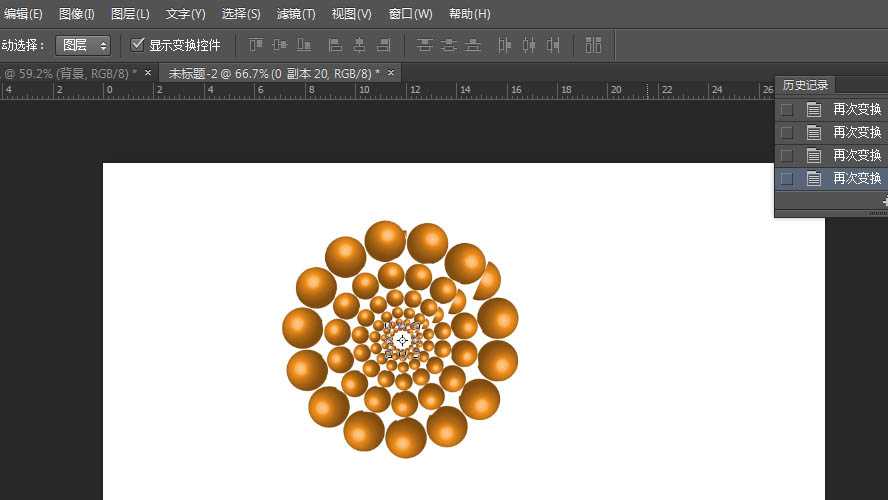This screenshot has width=888, height=500.
Task: Click the align vertical centers icon
Action: click(x=279, y=45)
